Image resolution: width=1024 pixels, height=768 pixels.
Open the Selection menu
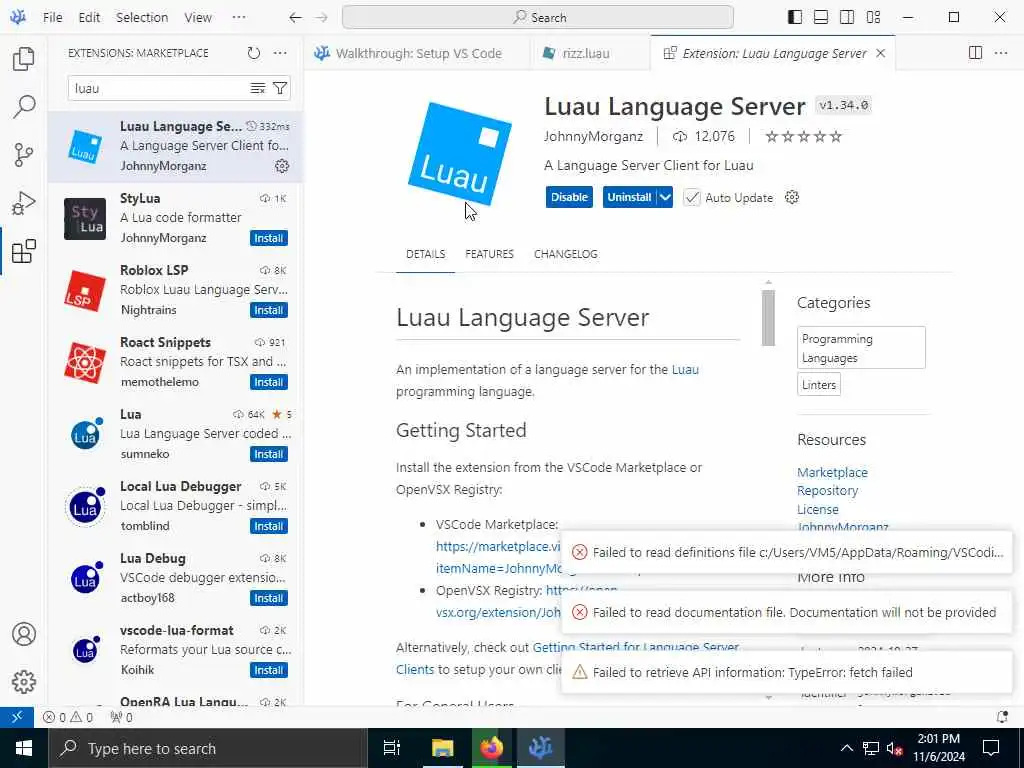tap(142, 18)
